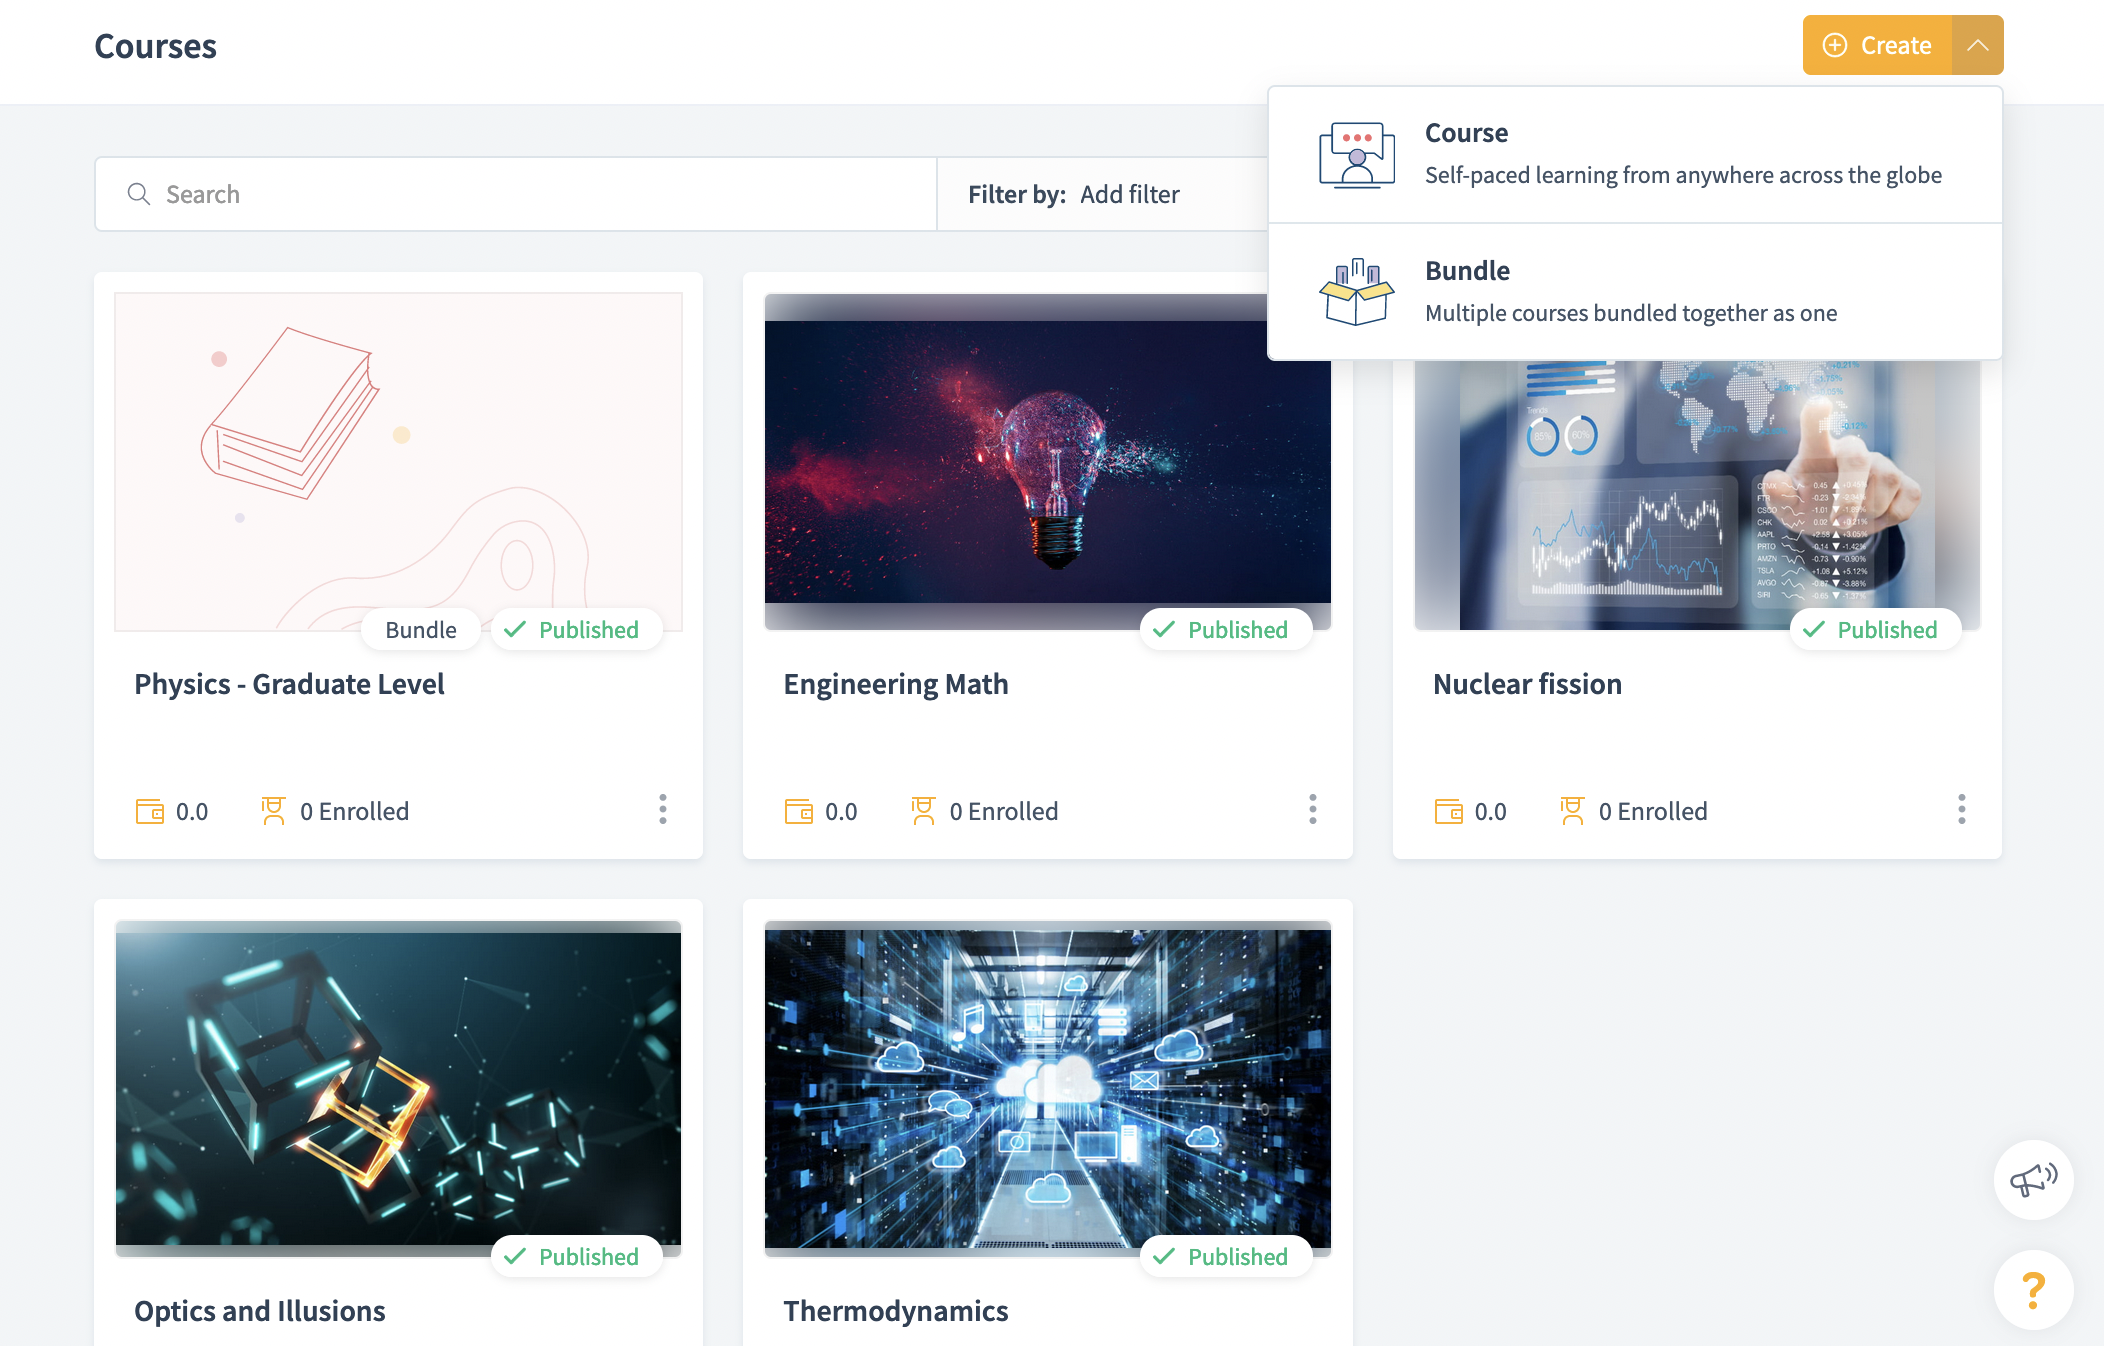The width and height of the screenshot is (2104, 1346).
Task: Click the Bundle box icon in dropdown
Action: click(x=1356, y=292)
